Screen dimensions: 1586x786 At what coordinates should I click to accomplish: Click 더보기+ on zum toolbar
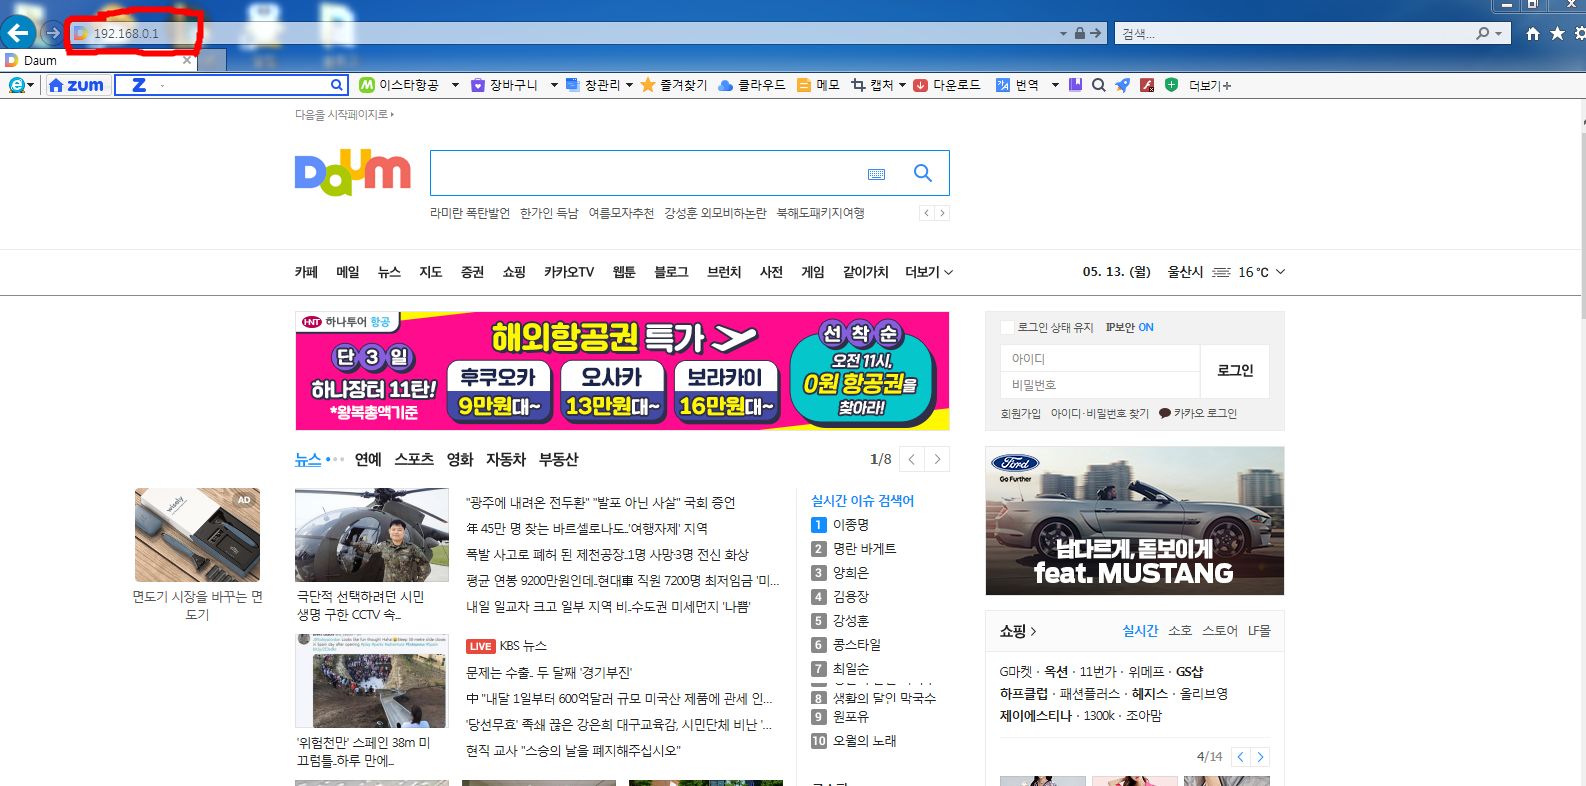point(1210,86)
